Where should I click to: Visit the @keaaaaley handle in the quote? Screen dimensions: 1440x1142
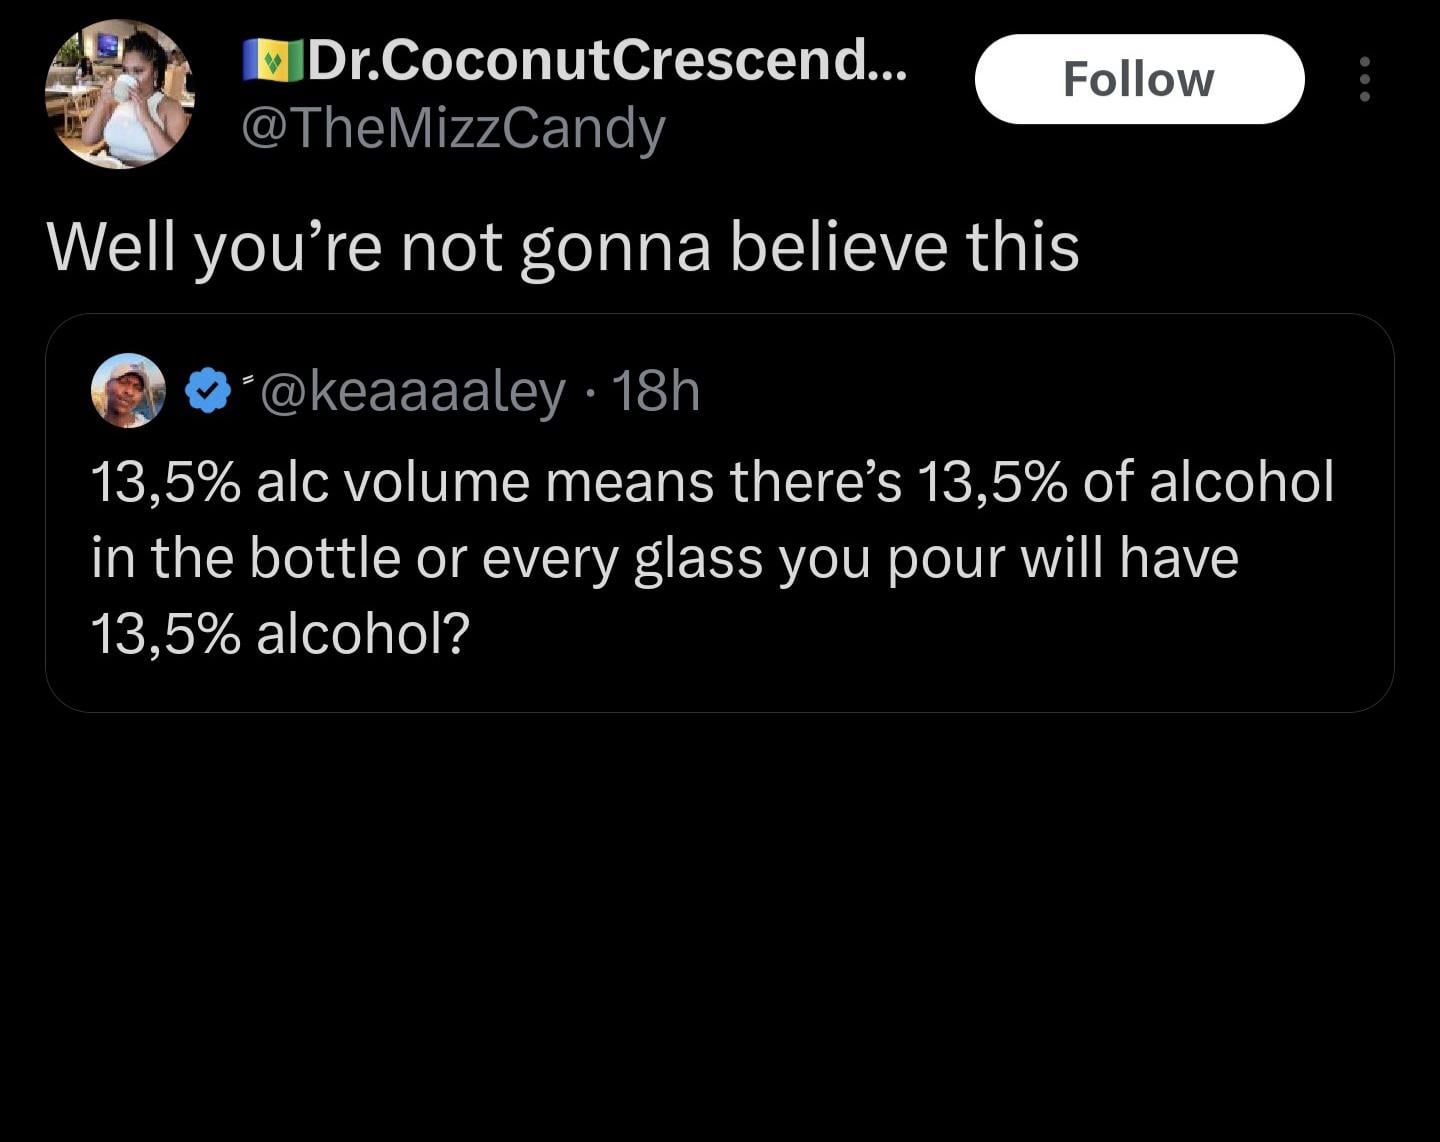click(413, 391)
